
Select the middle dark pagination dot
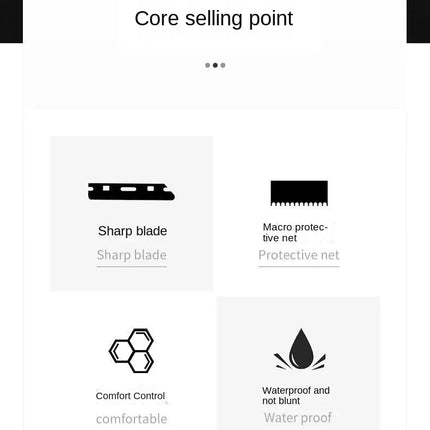215,65
